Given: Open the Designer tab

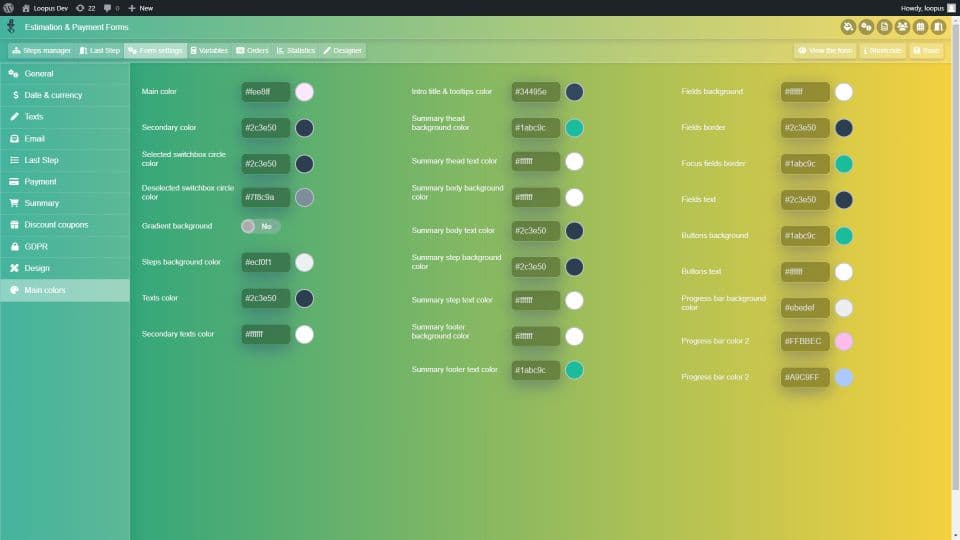Looking at the screenshot, I should click(342, 50).
